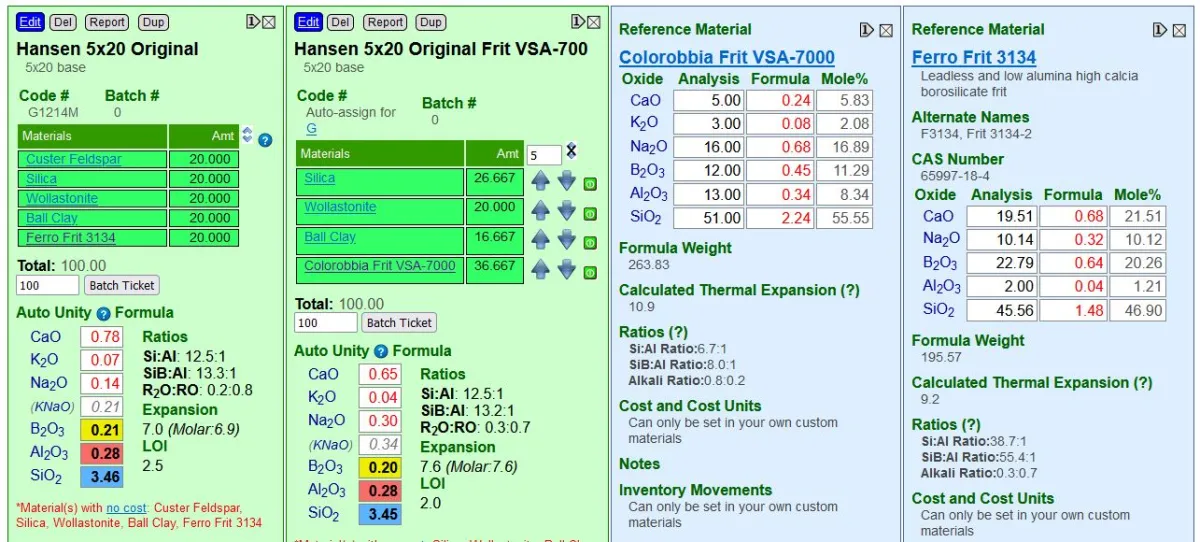Click the batch size field in Hansen 5x20 Original
Screen dimensions: 1200x542
[x=48, y=286]
